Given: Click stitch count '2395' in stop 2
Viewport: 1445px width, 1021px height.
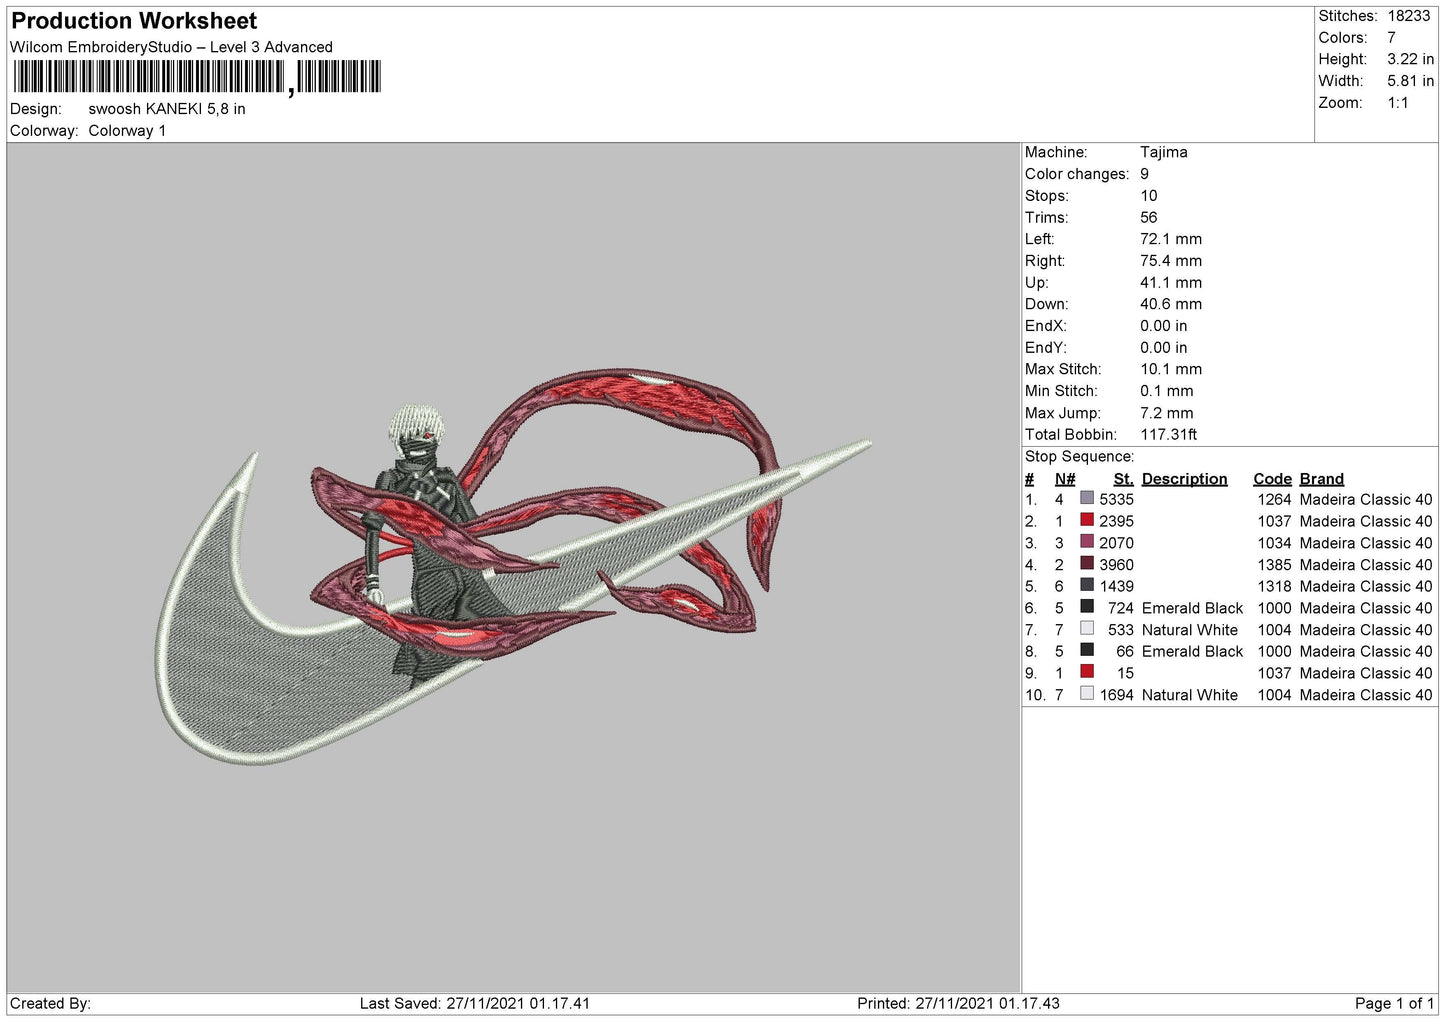Looking at the screenshot, I should click(1116, 522).
